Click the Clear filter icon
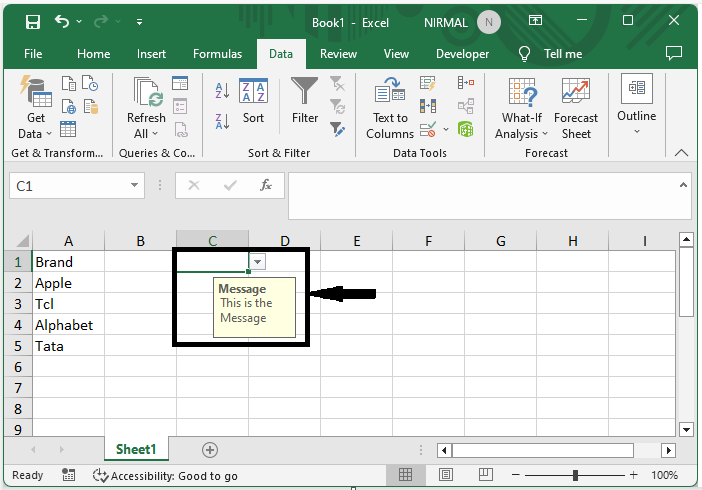Viewport: 702px width, 490px height. tap(337, 83)
